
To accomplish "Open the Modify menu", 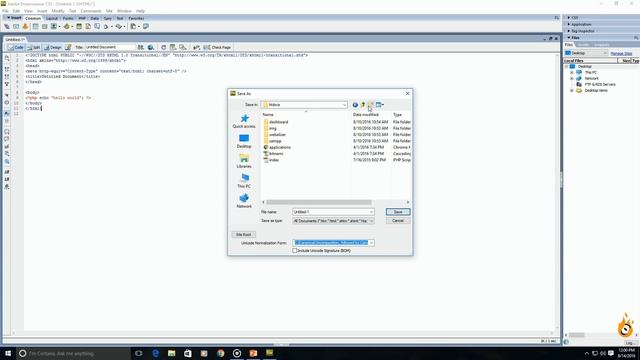I will click(x=58, y=11).
